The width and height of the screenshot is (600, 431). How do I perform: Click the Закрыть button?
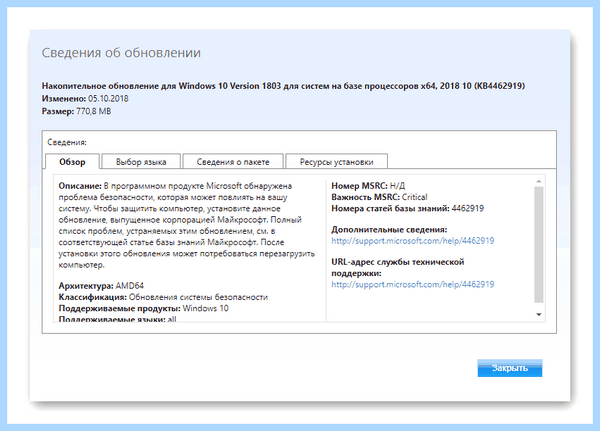509,368
